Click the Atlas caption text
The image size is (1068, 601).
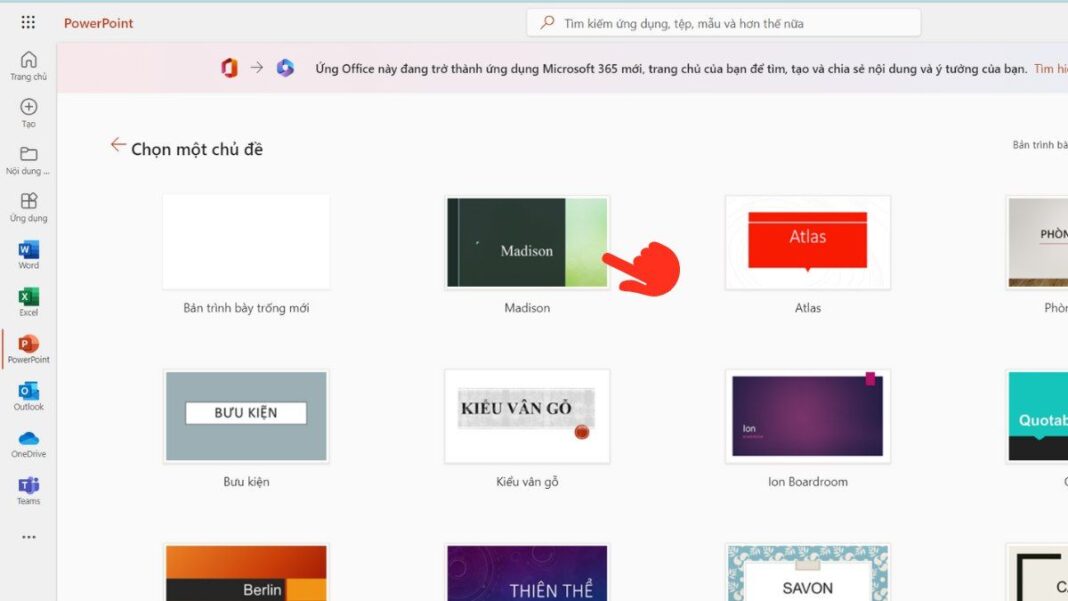(808, 308)
